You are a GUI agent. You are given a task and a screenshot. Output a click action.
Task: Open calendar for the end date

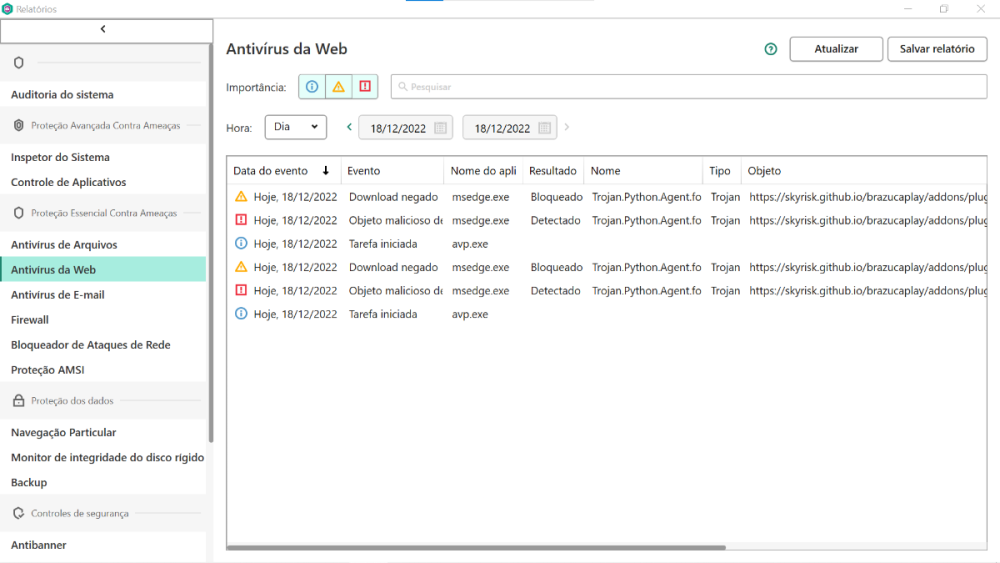544,128
